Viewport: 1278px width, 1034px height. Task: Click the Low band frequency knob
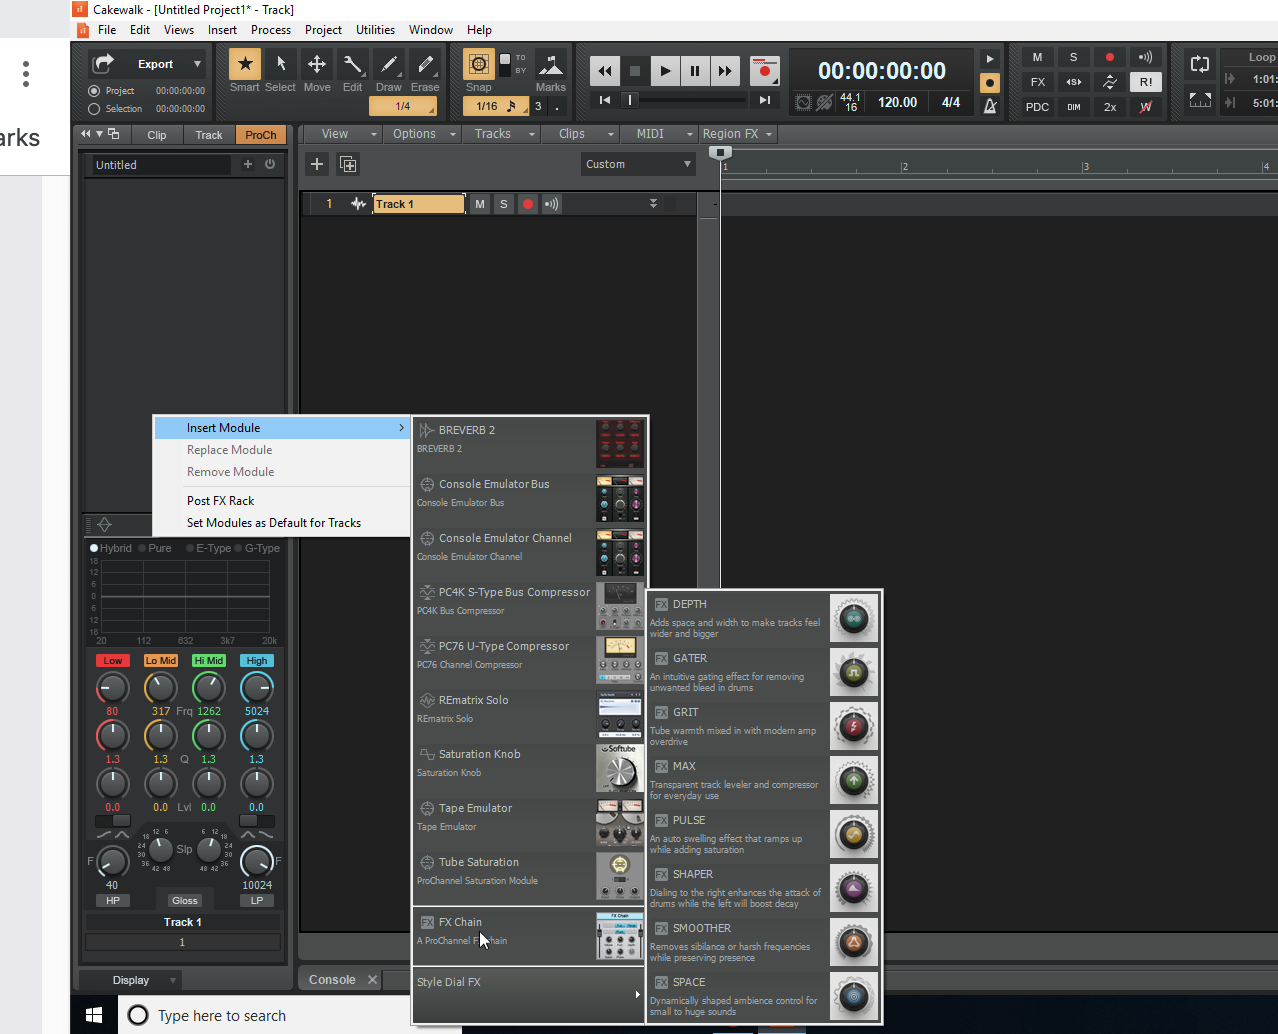(x=112, y=688)
